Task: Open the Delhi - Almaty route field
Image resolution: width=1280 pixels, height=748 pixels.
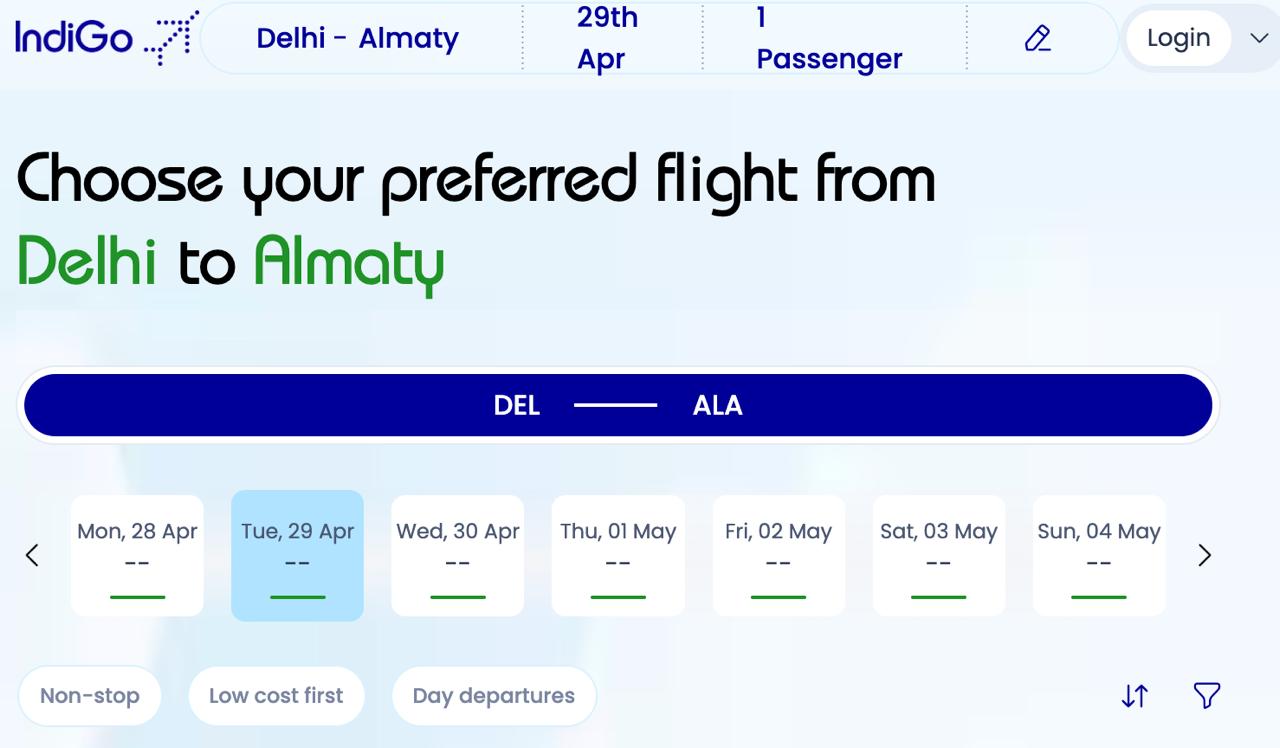Action: [x=358, y=38]
